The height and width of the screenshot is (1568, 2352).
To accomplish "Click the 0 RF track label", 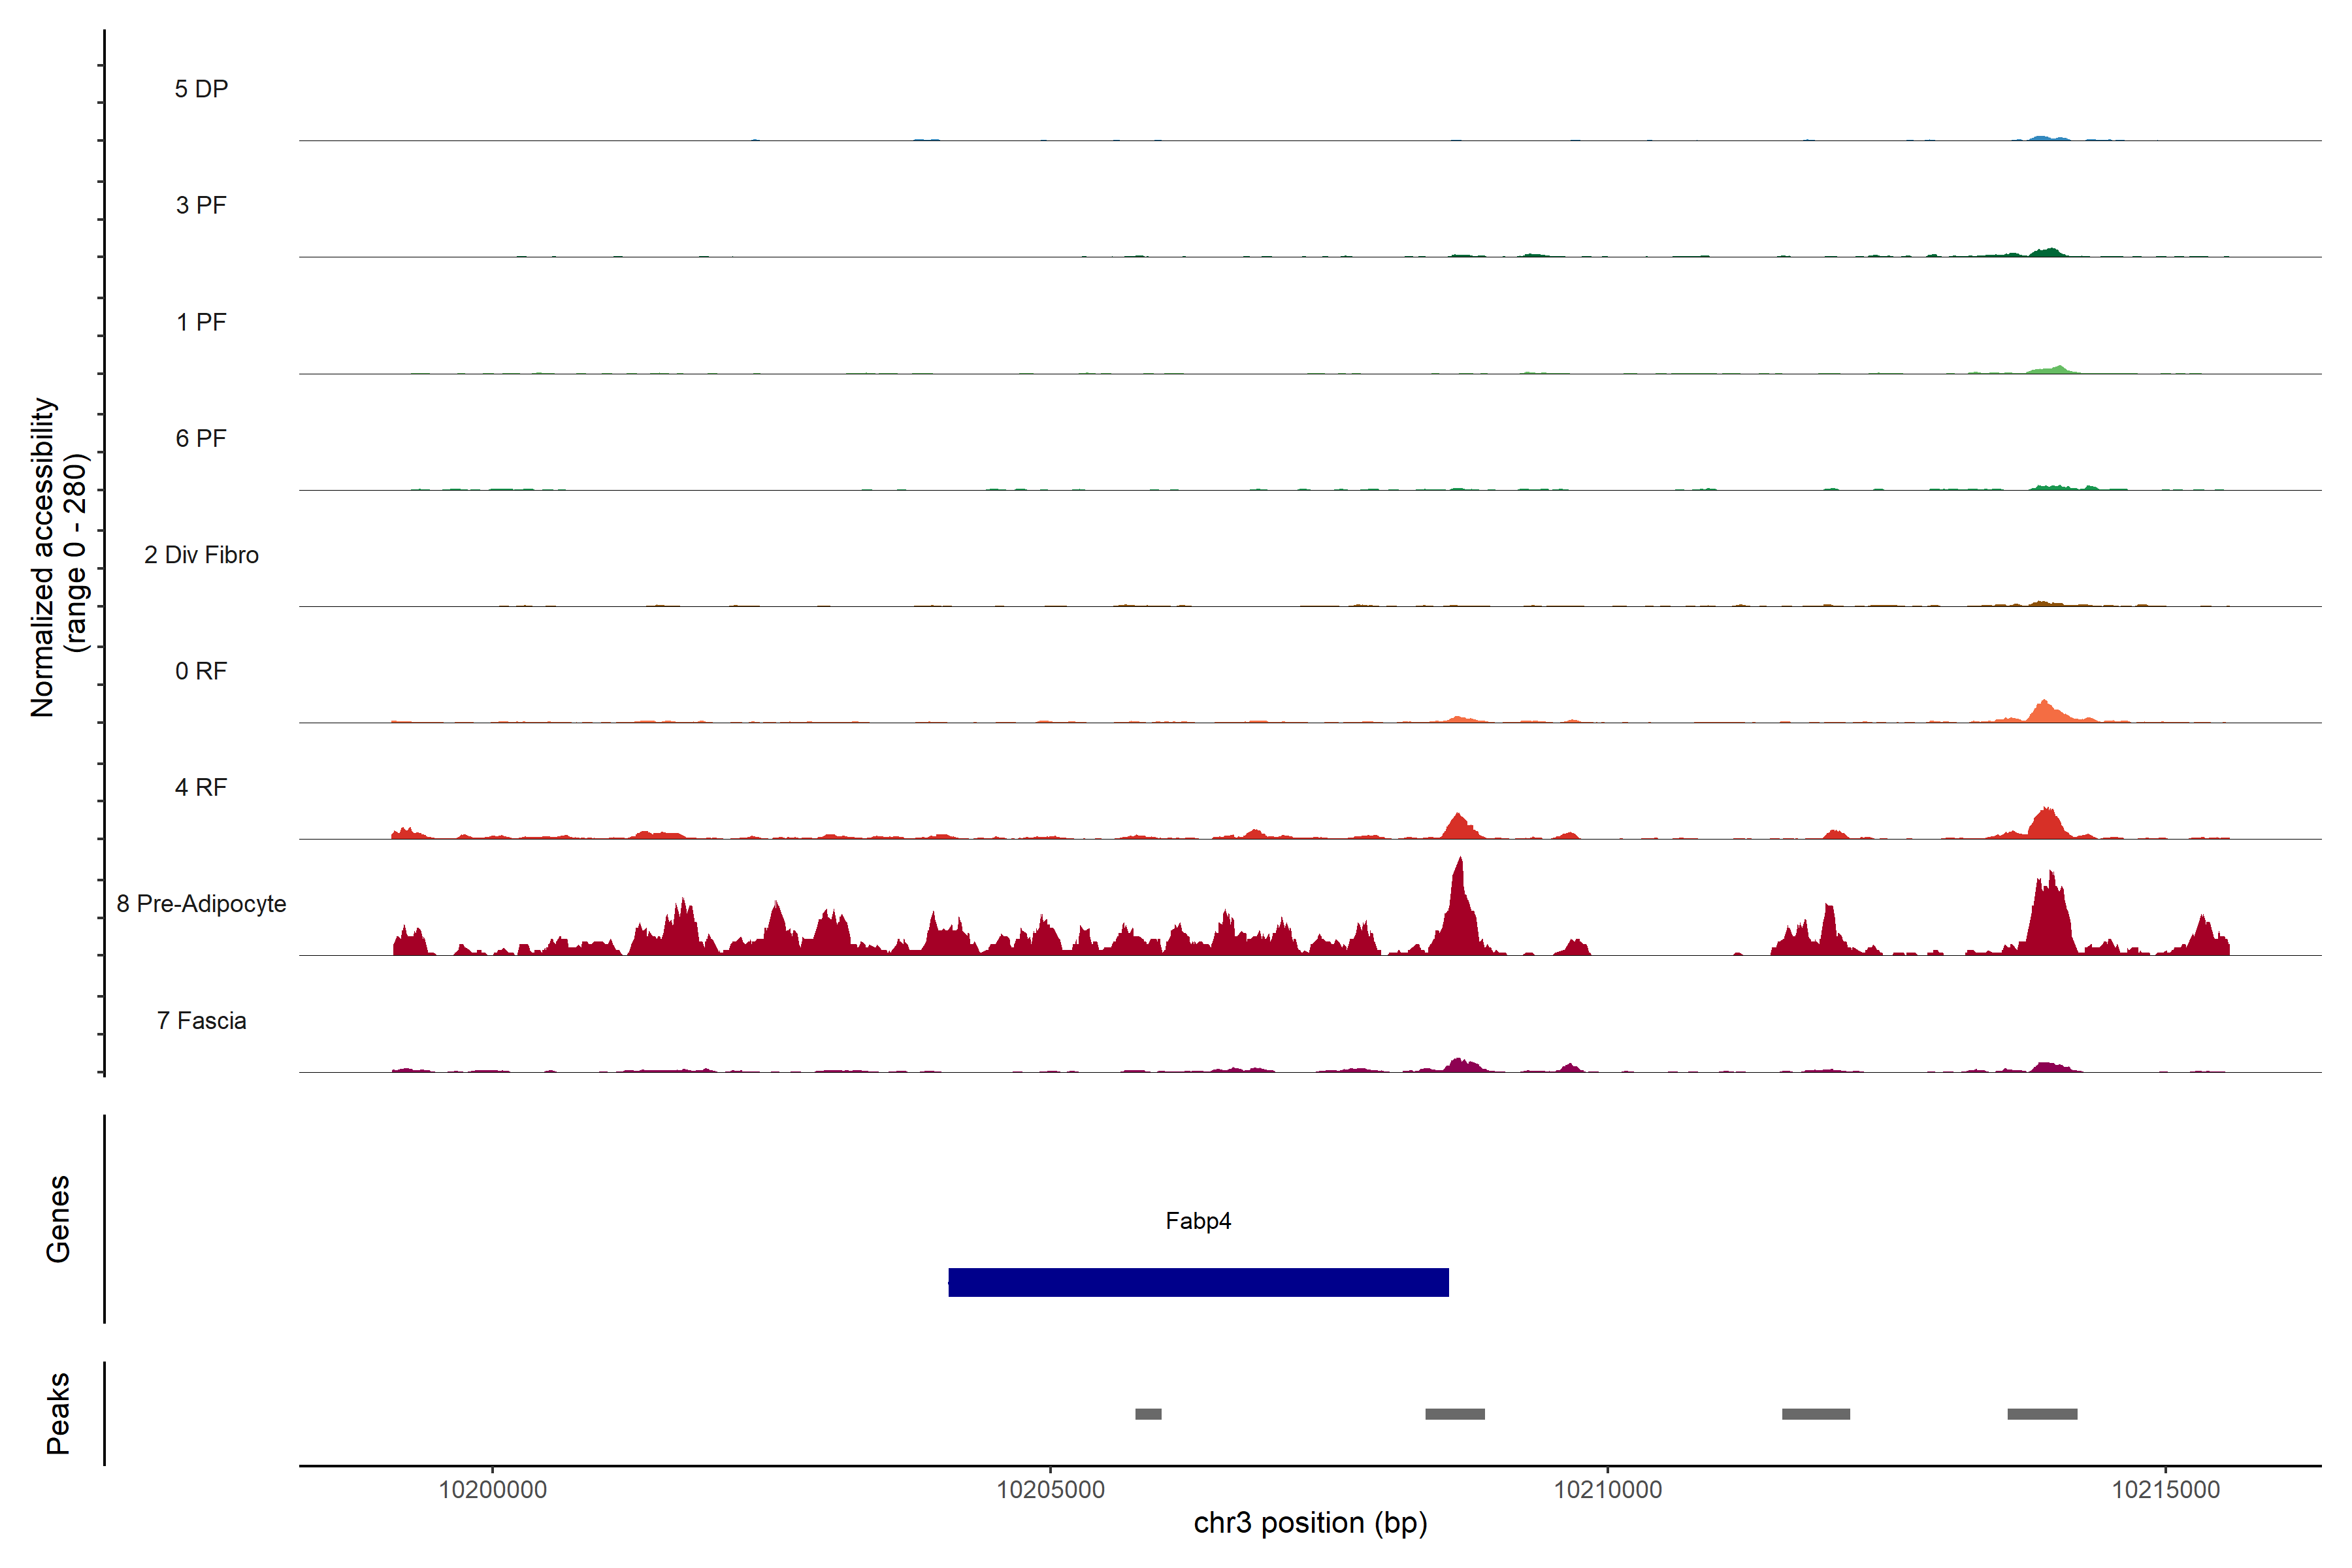I will click(201, 671).
